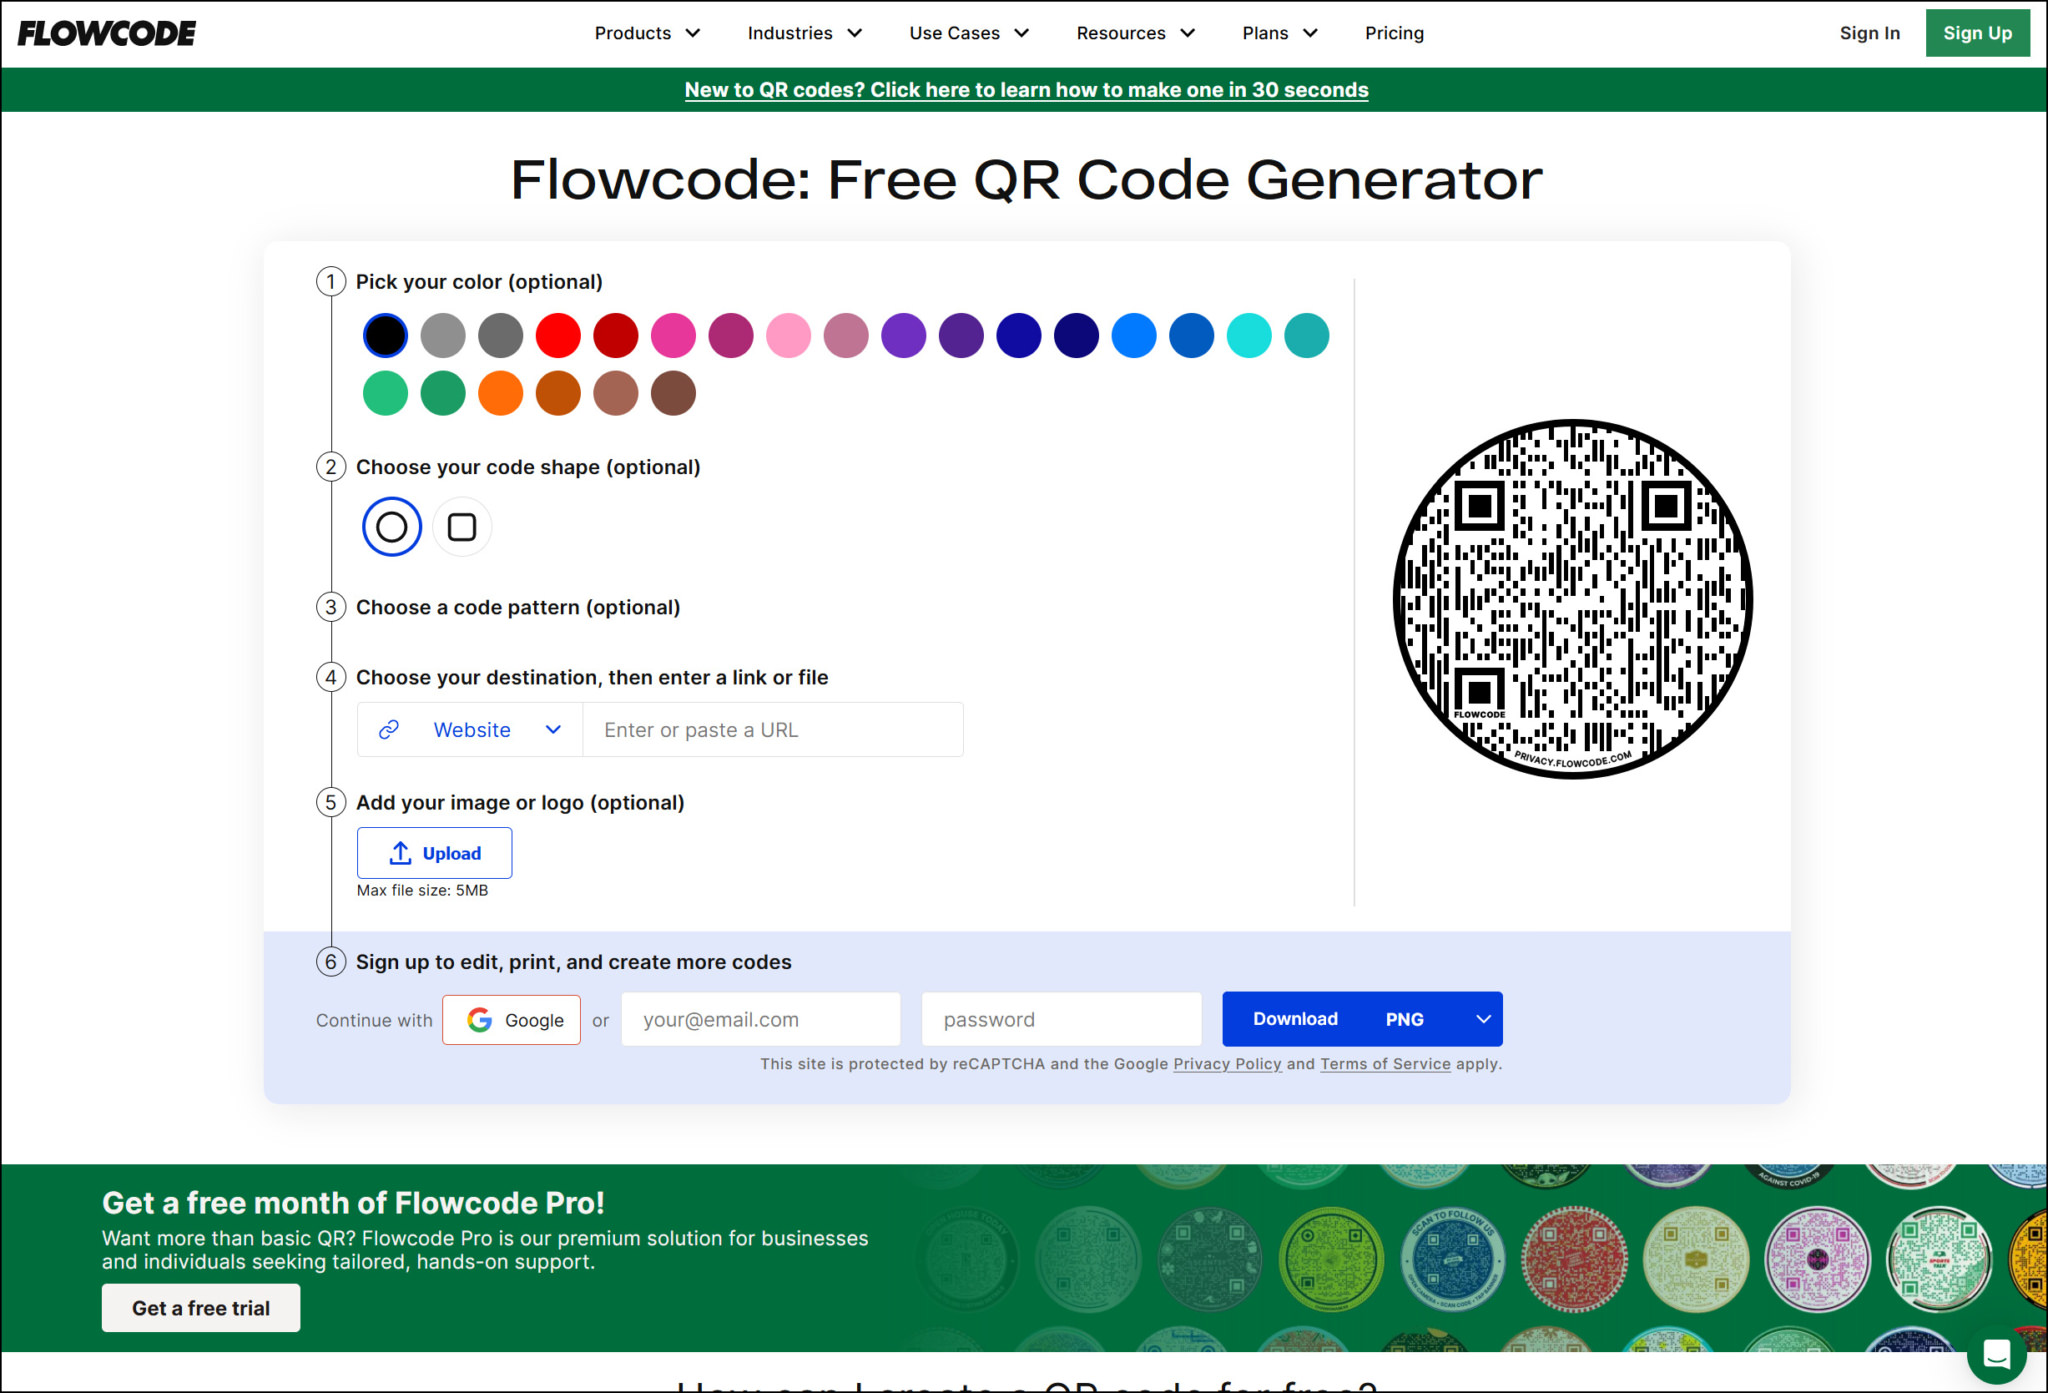Pick the magenta color swatch
This screenshot has width=2048, height=1393.
coord(731,335)
